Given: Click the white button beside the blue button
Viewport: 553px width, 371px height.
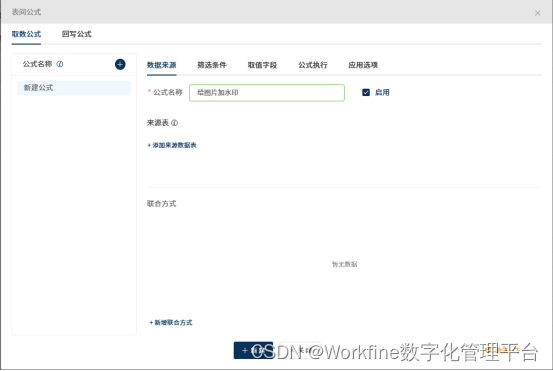Looking at the screenshot, I should 300,350.
